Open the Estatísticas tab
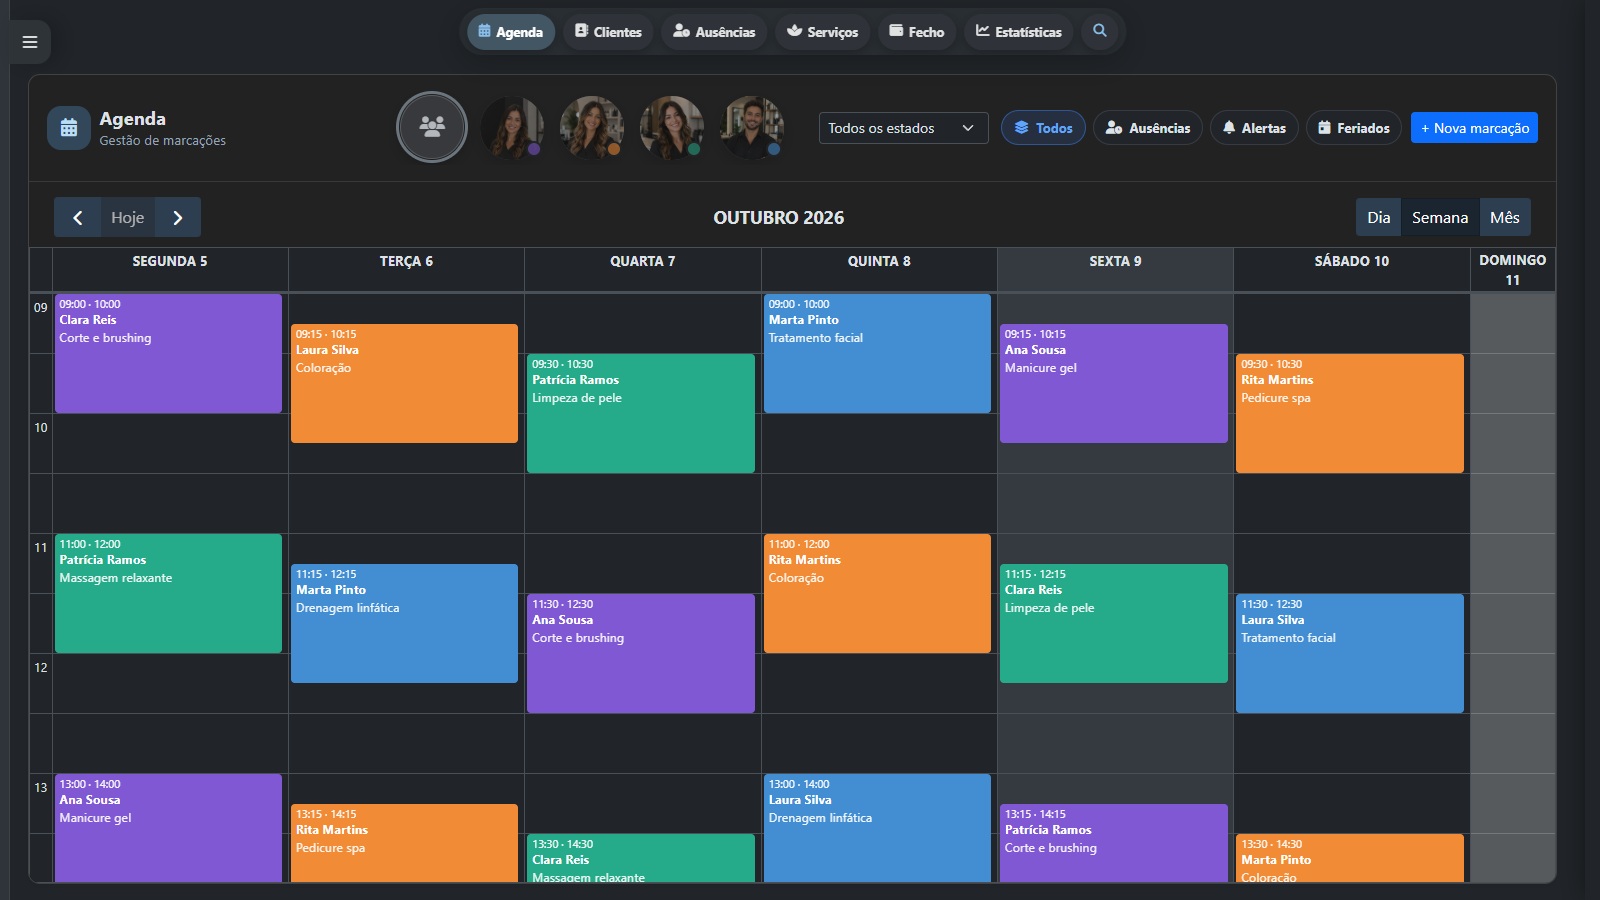The image size is (1600, 900). (x=1019, y=32)
